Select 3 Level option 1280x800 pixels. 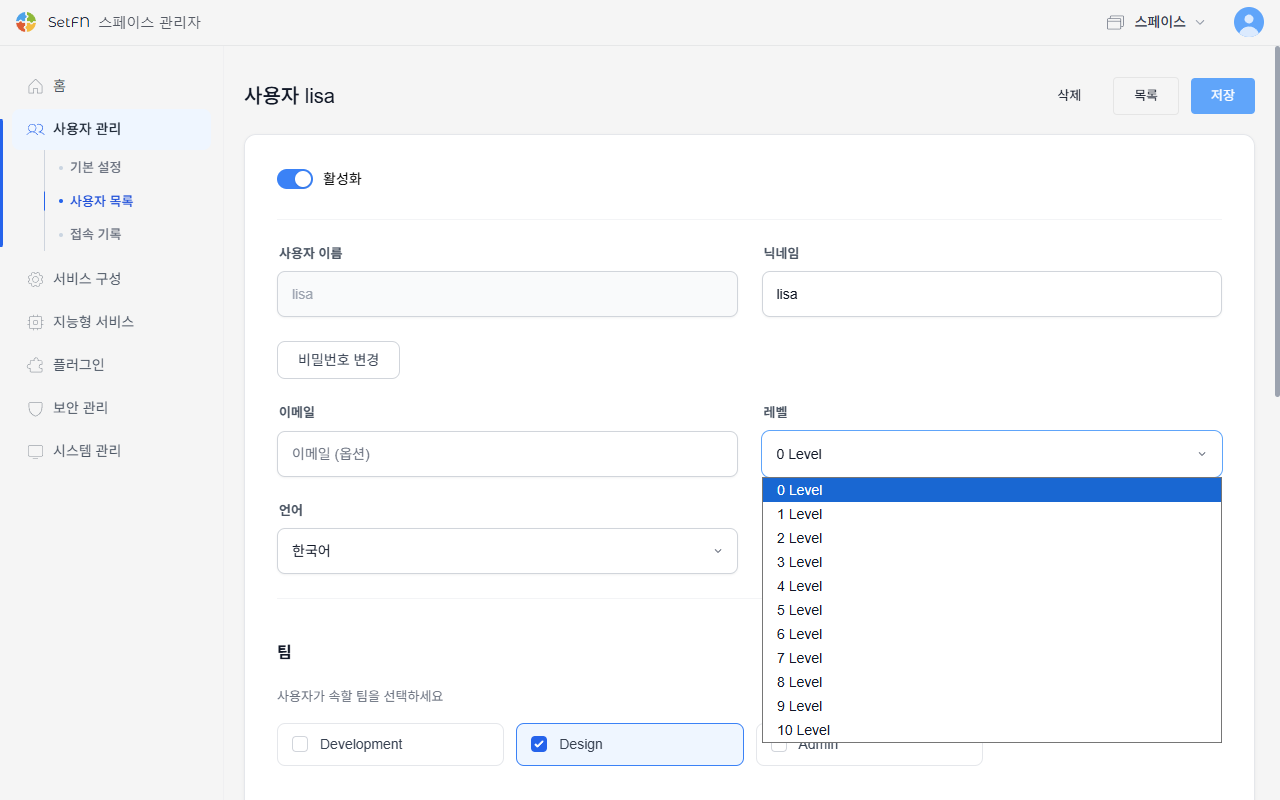coord(992,562)
